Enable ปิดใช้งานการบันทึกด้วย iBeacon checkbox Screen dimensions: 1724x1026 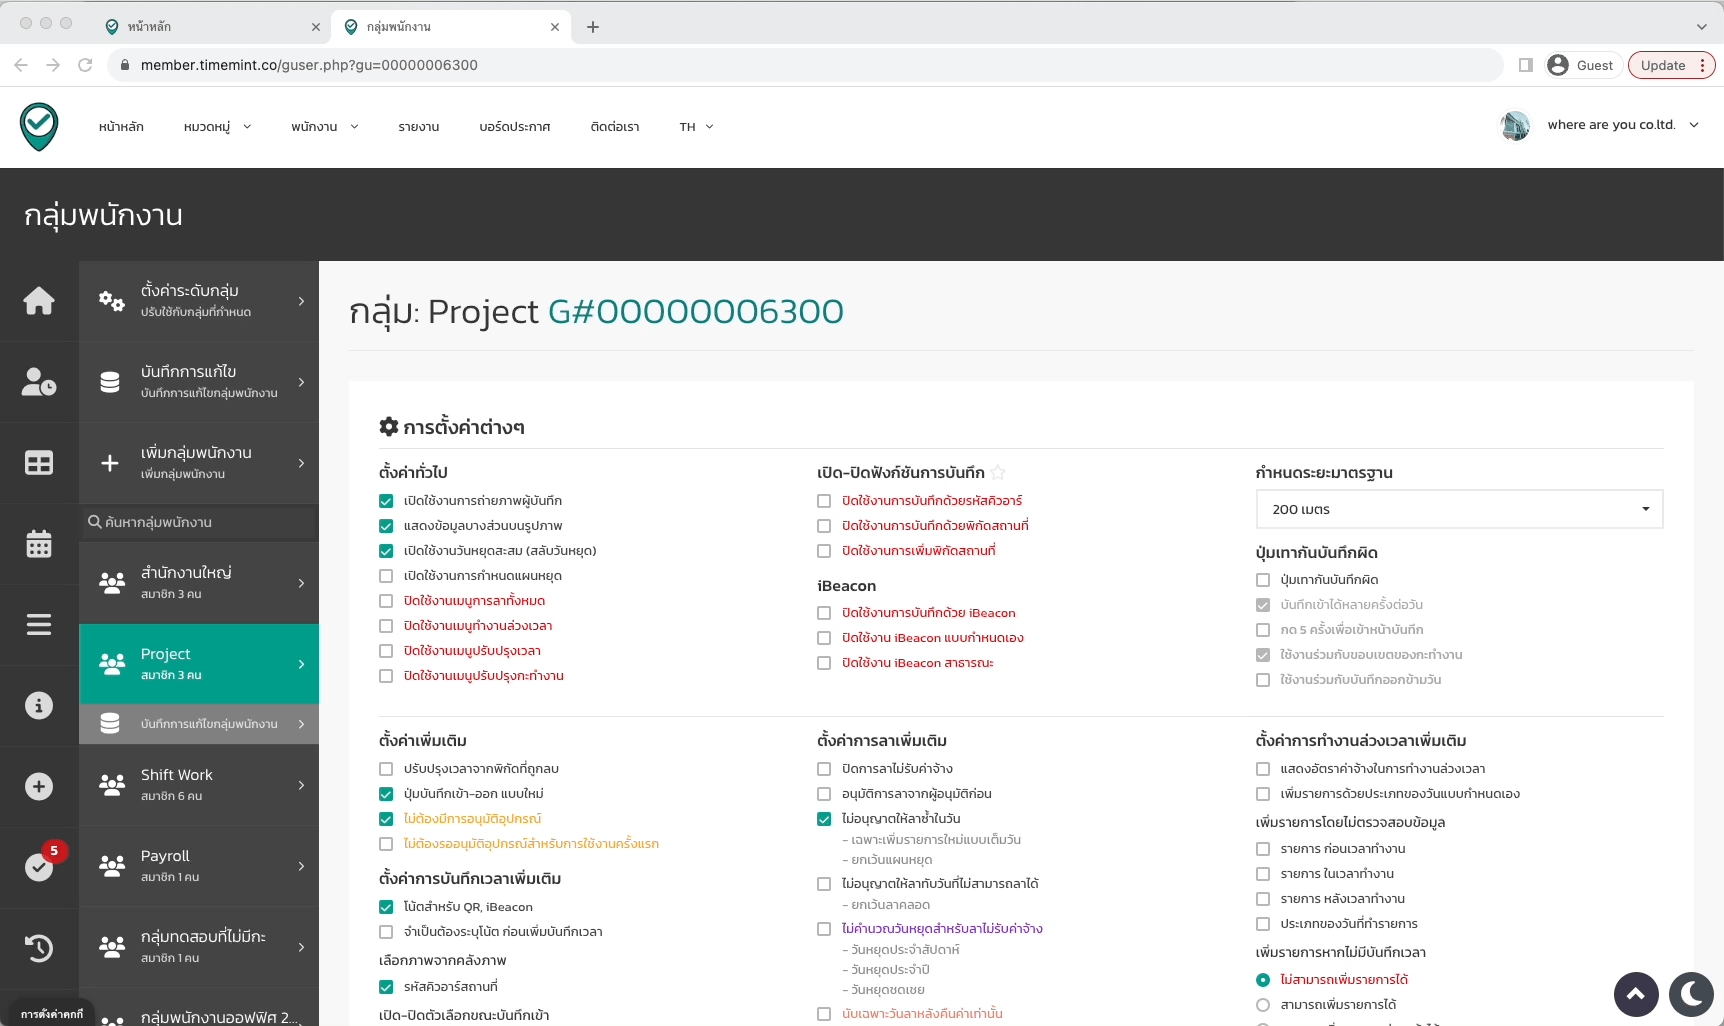pyautogui.click(x=824, y=613)
